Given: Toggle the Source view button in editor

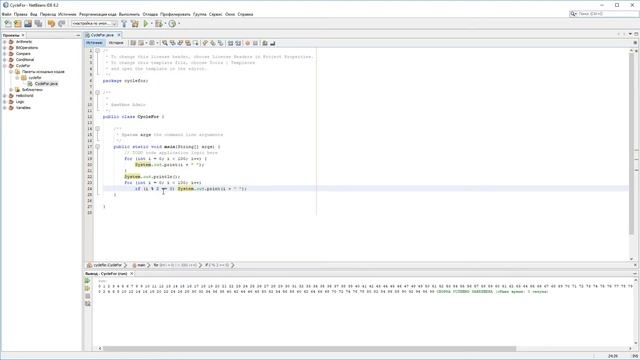Looking at the screenshot, I should click(94, 43).
